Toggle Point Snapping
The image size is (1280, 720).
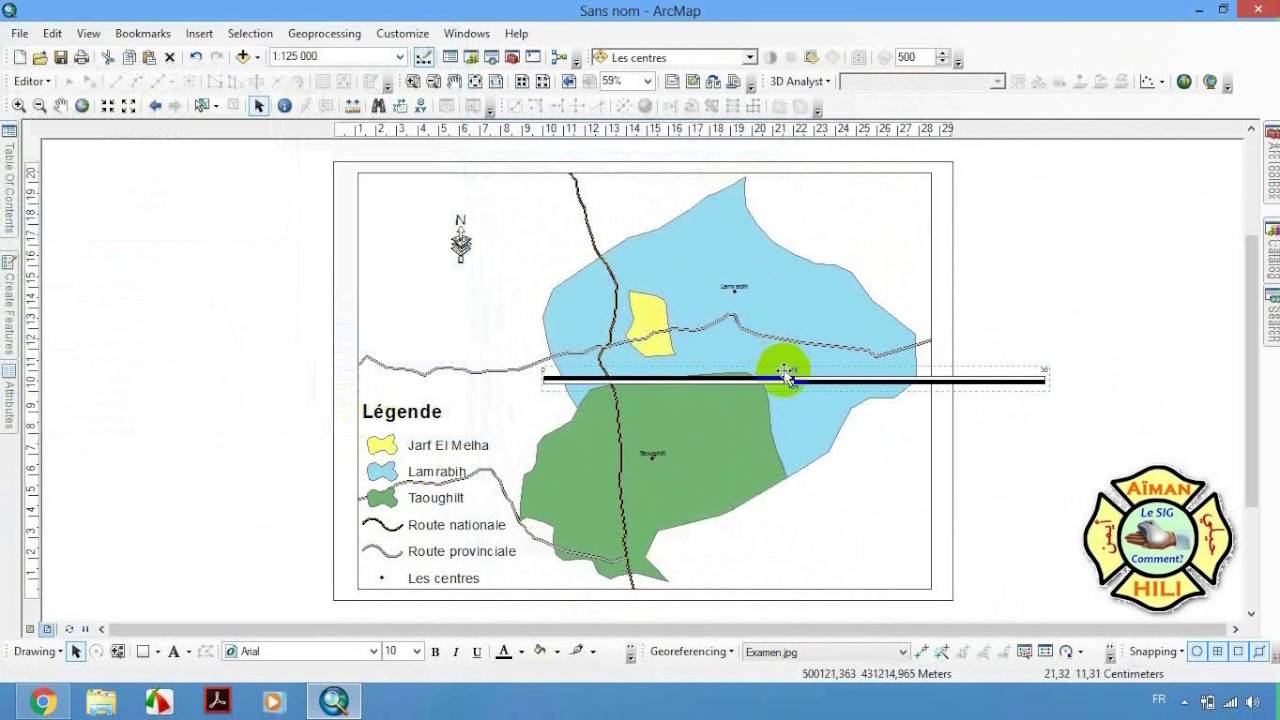point(1197,652)
